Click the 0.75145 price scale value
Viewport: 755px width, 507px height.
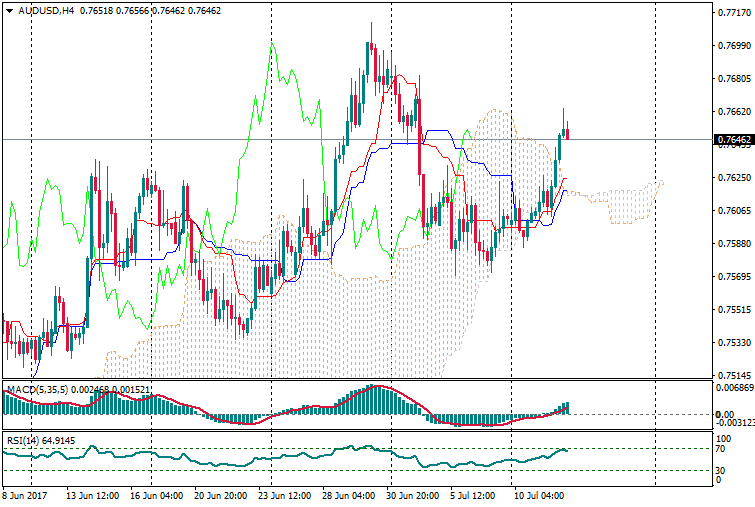coord(734,375)
